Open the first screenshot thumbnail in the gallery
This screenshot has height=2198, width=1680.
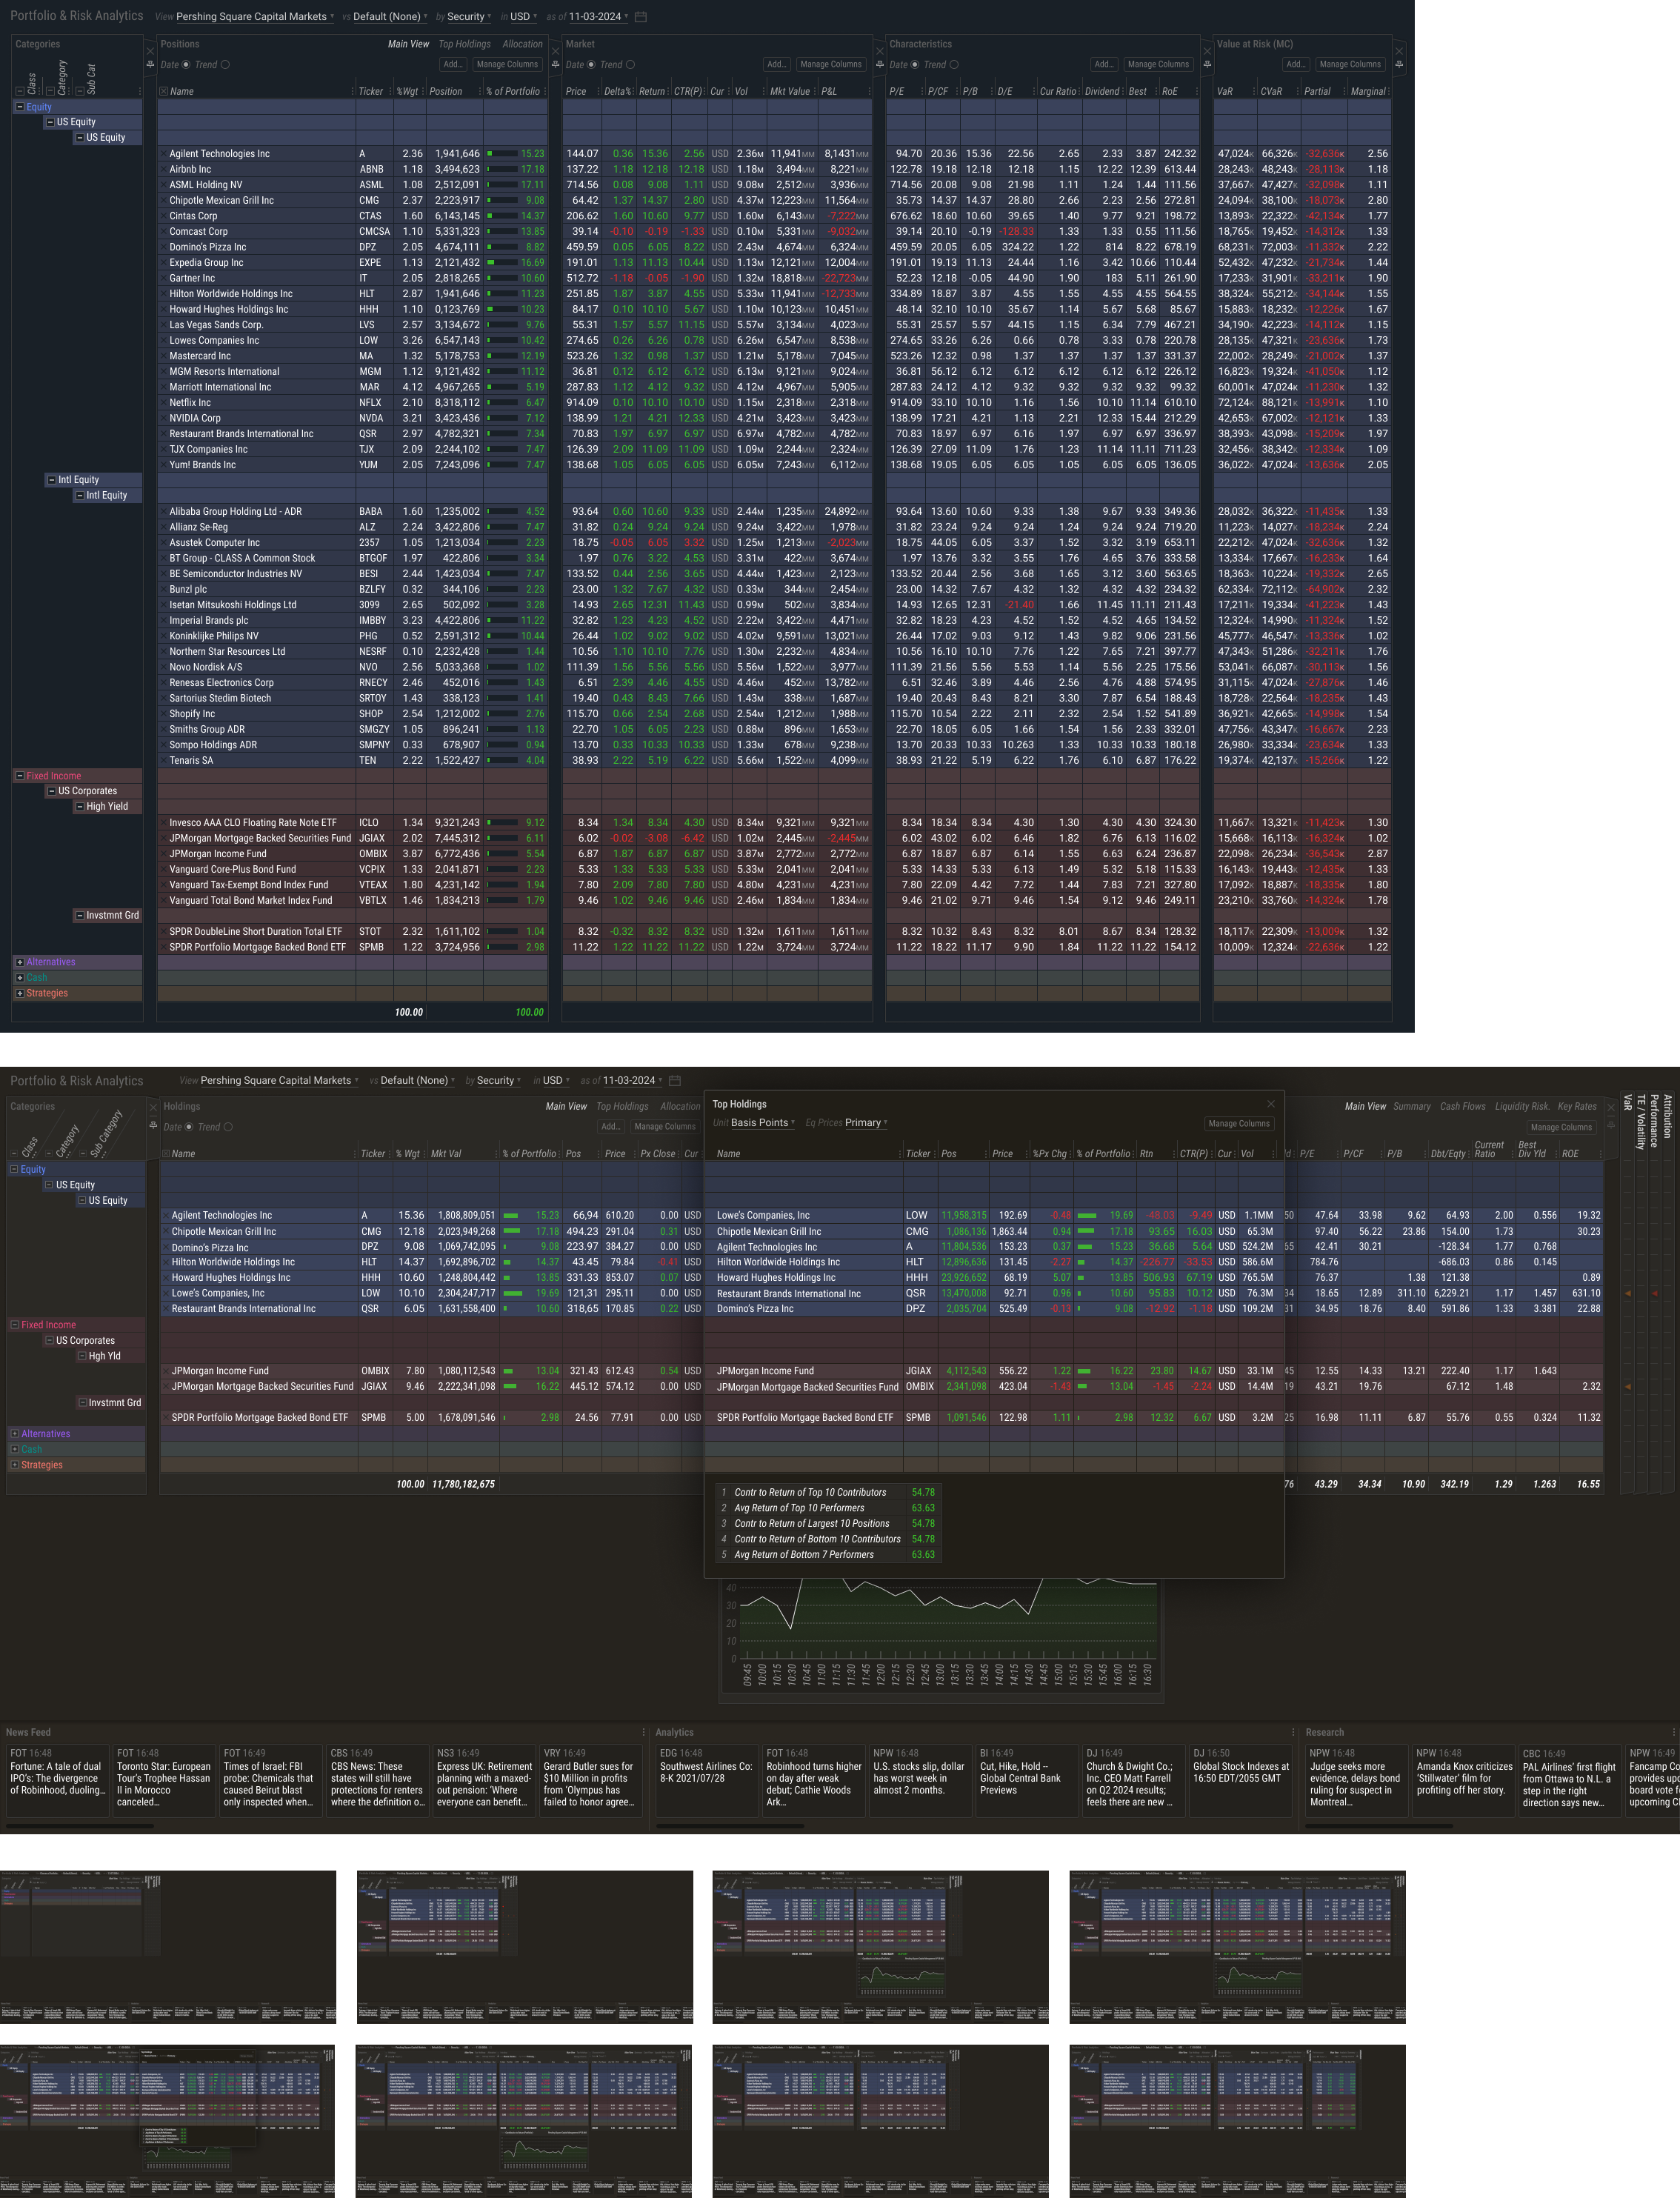[x=168, y=1947]
